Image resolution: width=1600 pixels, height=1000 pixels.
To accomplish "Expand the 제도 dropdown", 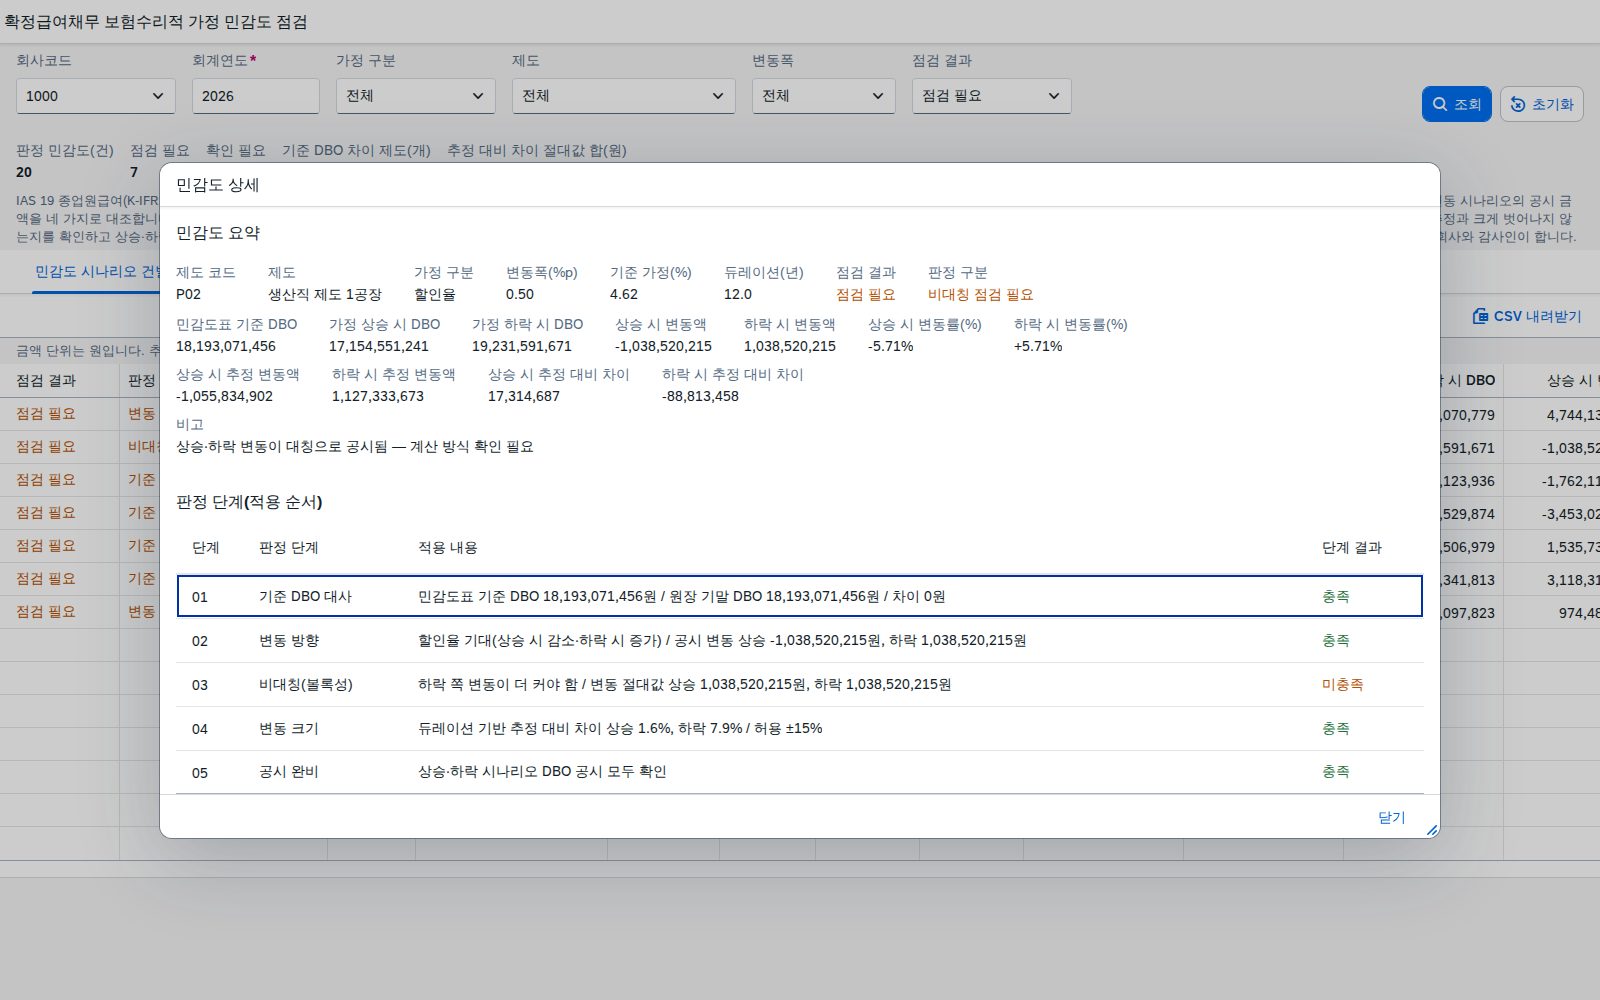I will 624,96.
